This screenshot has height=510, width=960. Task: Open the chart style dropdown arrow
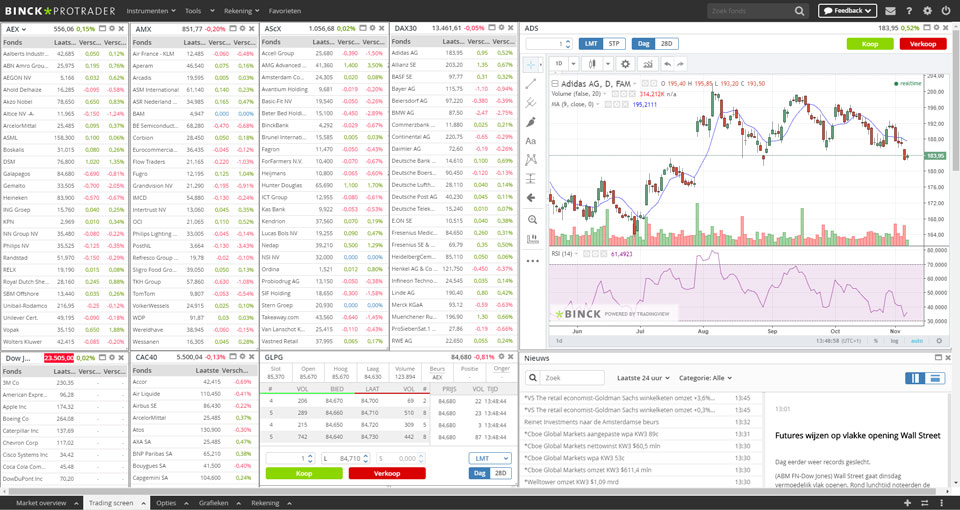coord(607,64)
